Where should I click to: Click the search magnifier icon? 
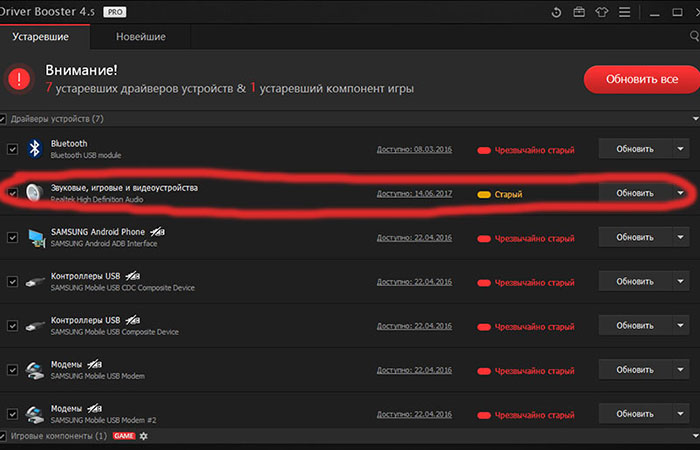pyautogui.click(x=695, y=36)
